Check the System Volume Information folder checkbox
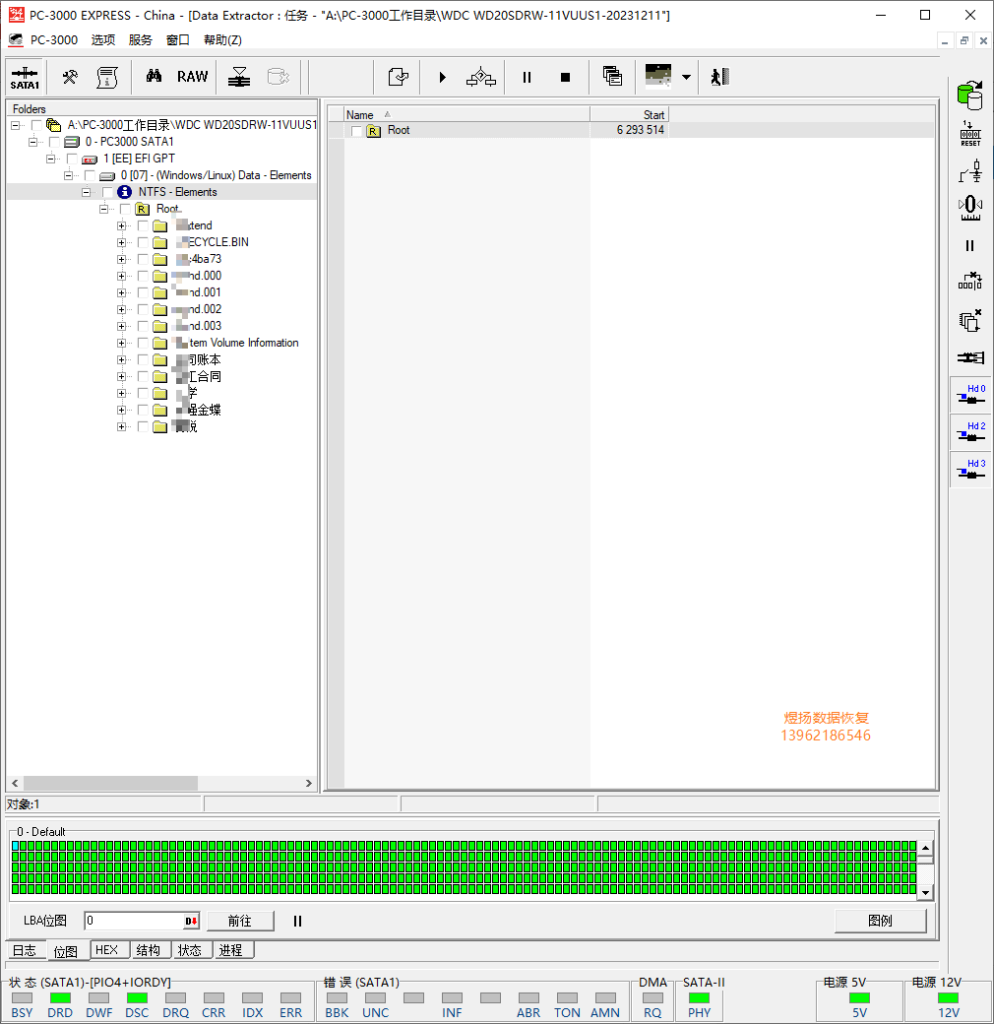994x1024 pixels. [142, 343]
